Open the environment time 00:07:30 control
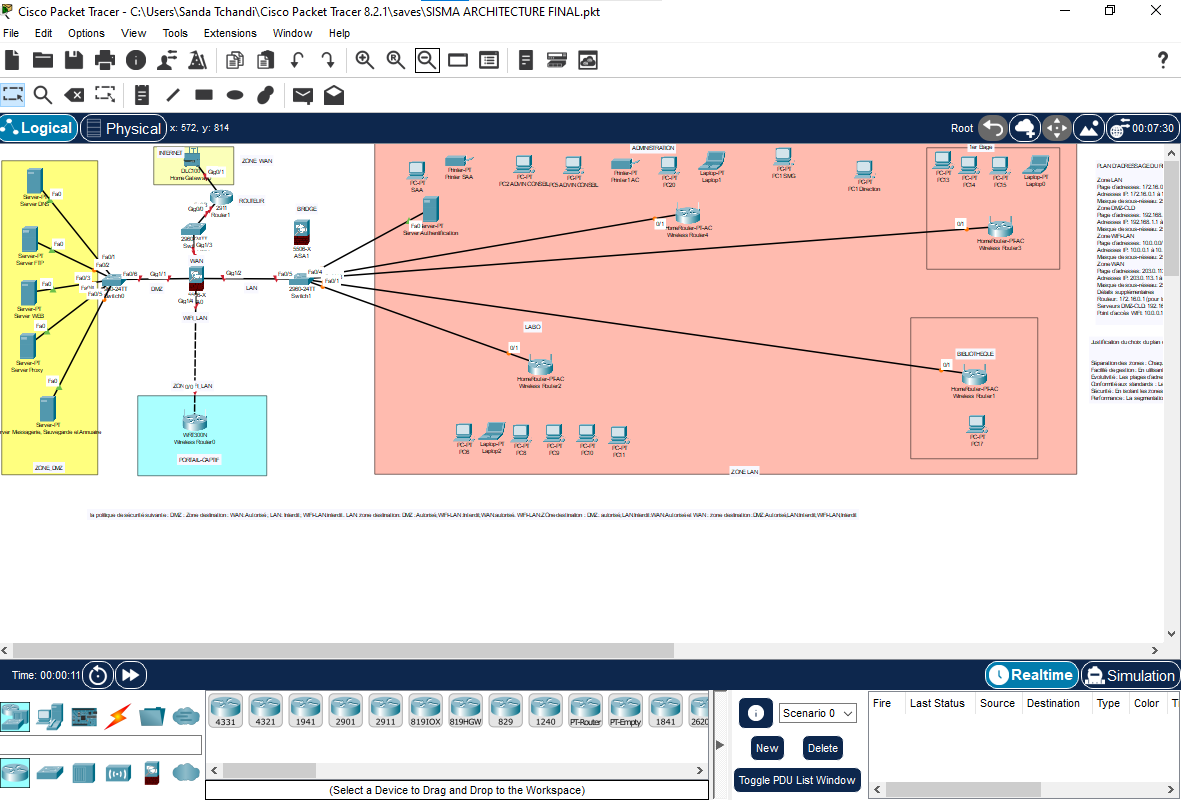Image resolution: width=1181 pixels, height=800 pixels. click(x=1143, y=128)
